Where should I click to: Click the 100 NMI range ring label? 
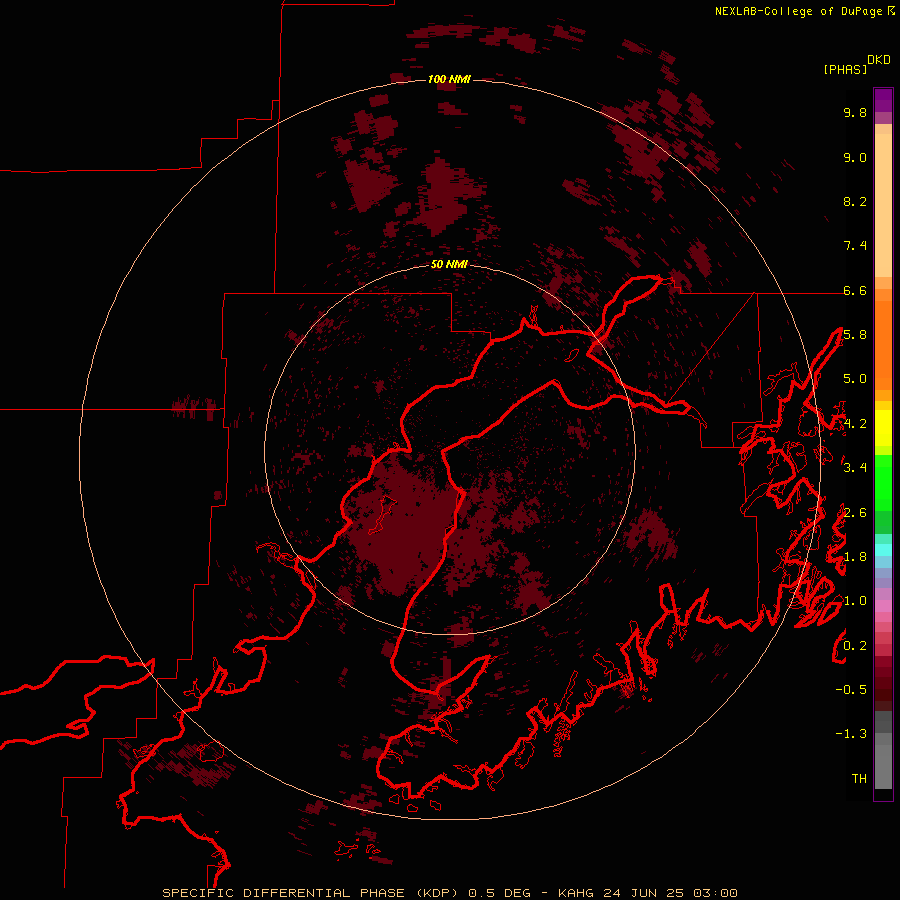click(449, 79)
